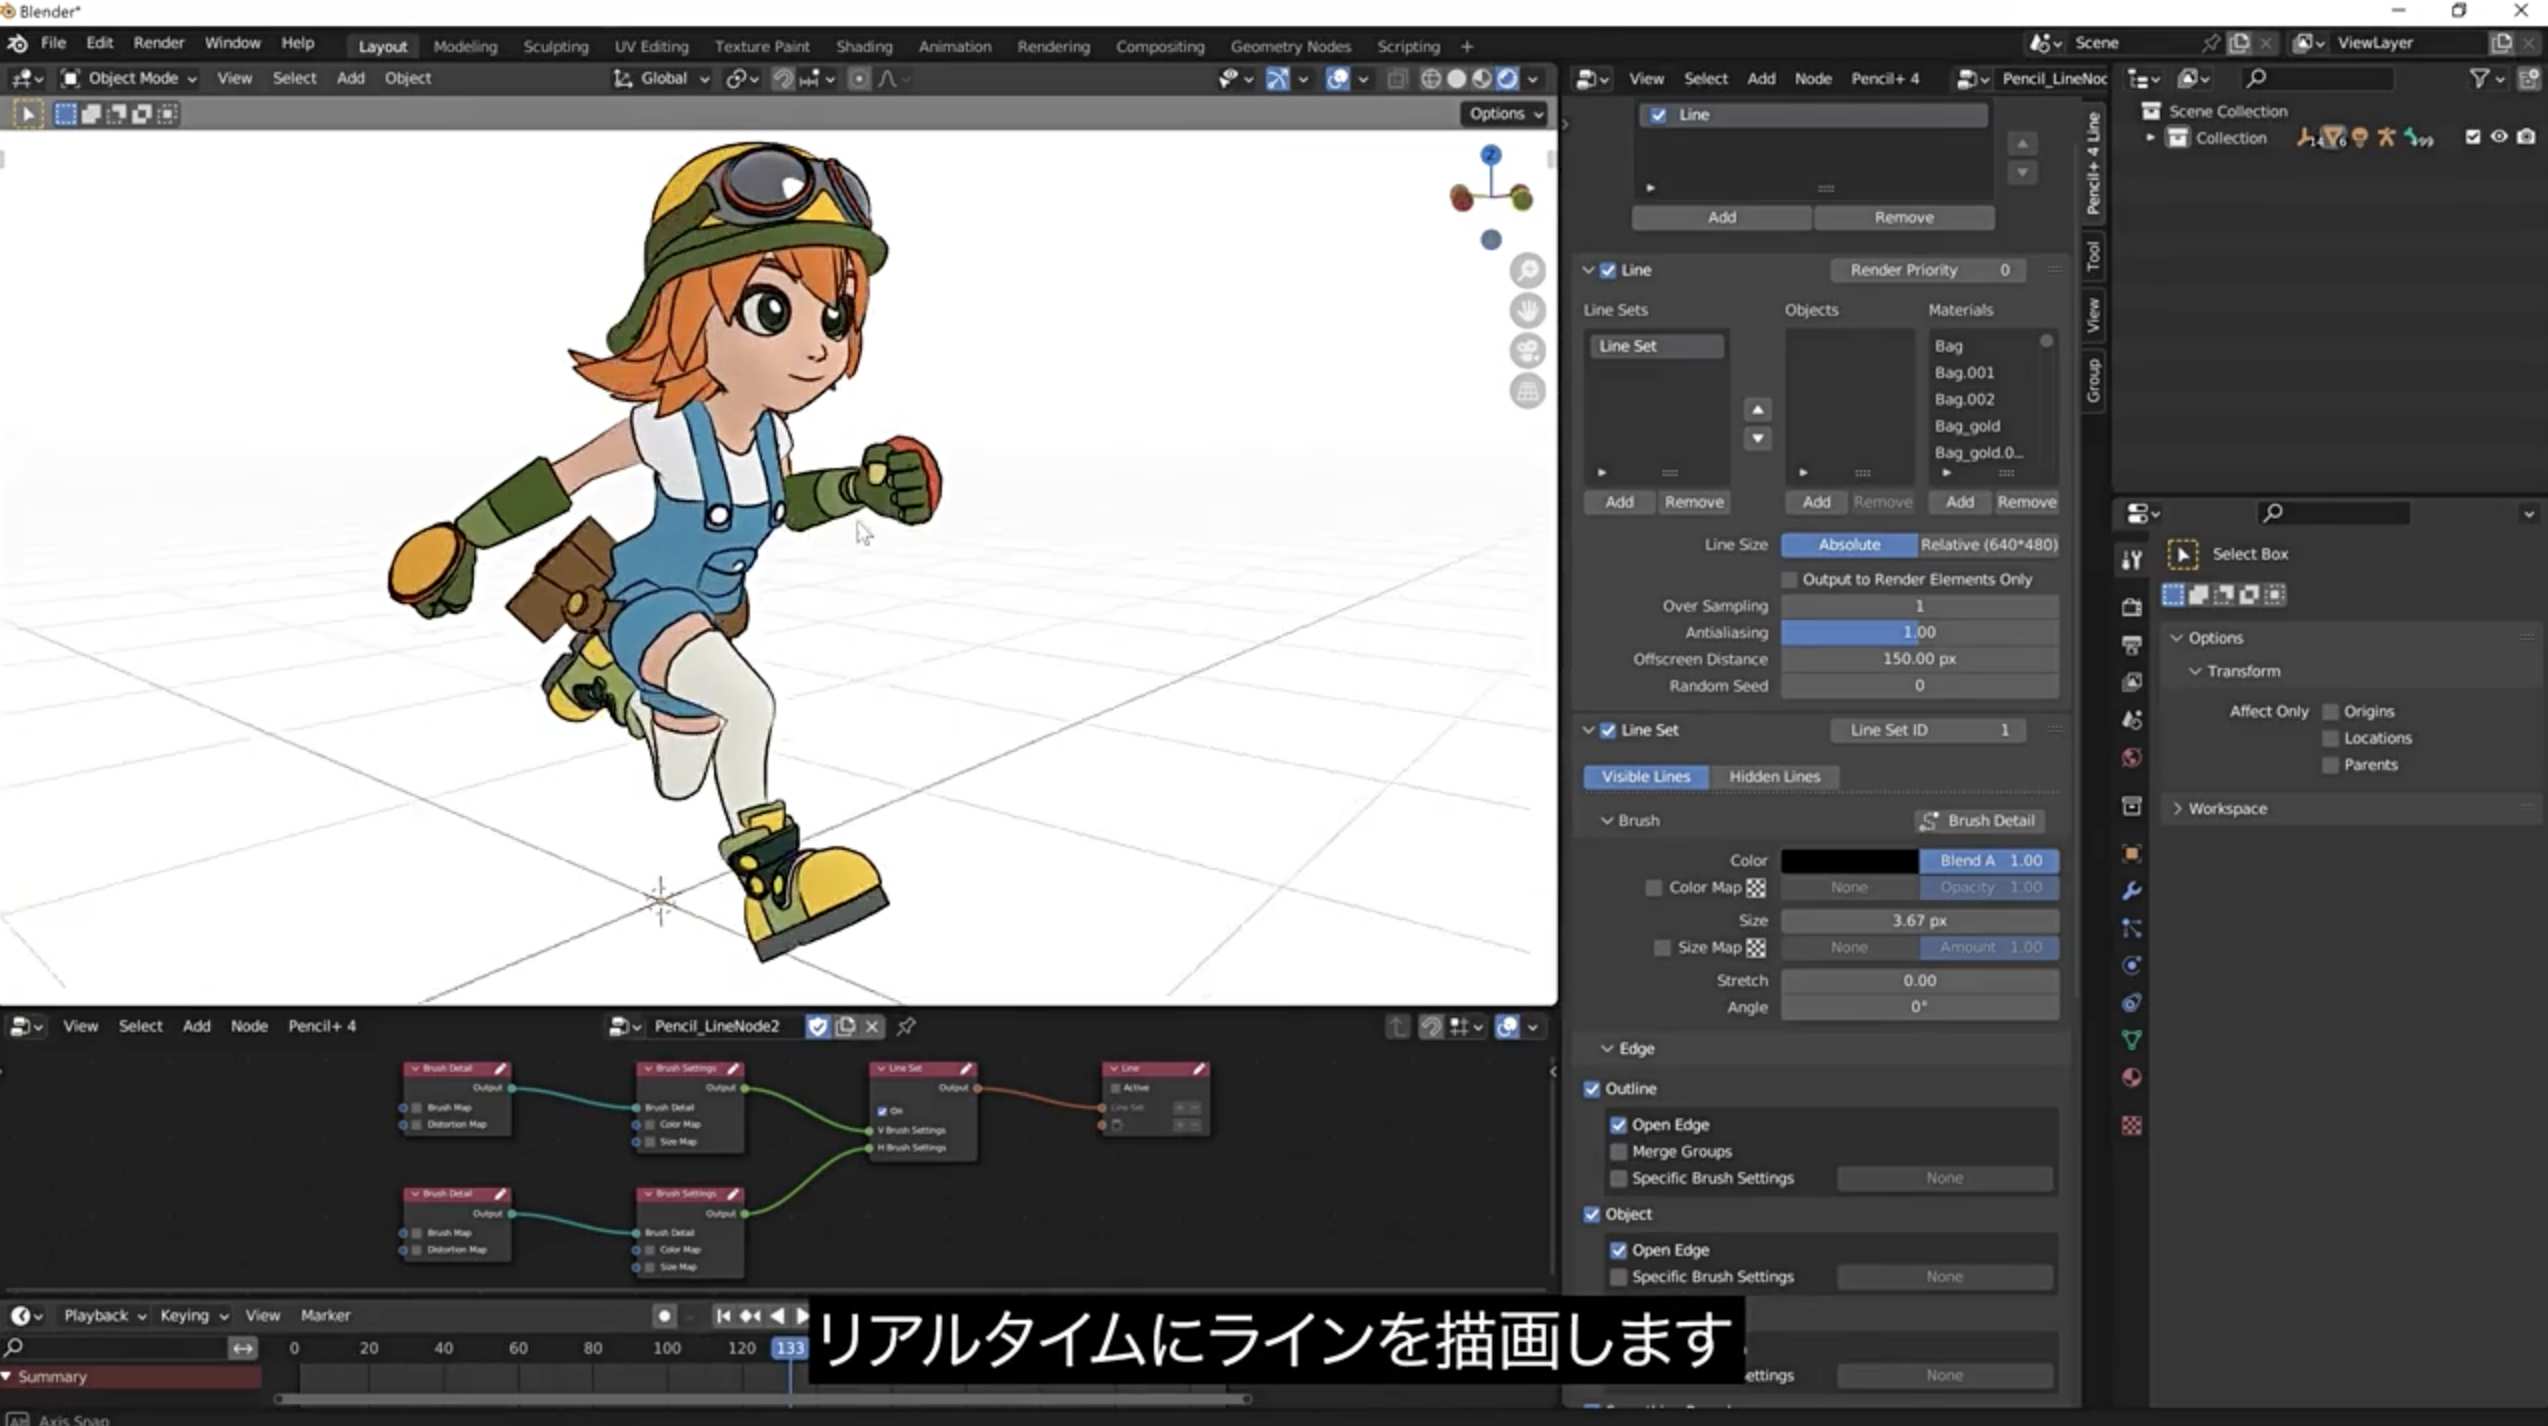Open the Object Mode dropdown
The image size is (2548, 1426).
(128, 78)
